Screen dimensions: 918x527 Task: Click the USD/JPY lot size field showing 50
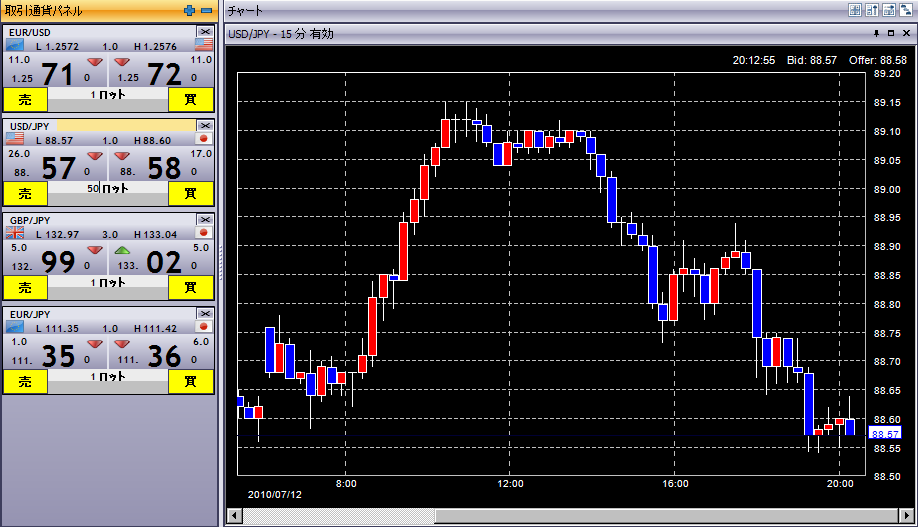(x=108, y=188)
